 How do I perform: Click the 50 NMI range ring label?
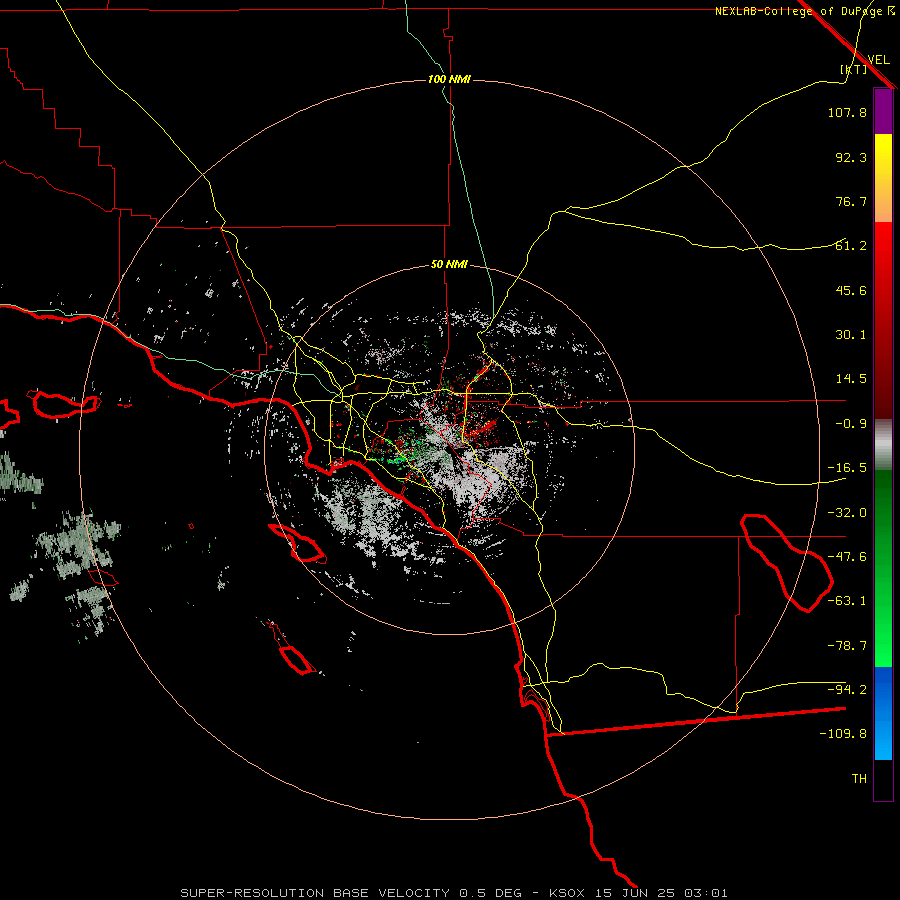point(449,264)
